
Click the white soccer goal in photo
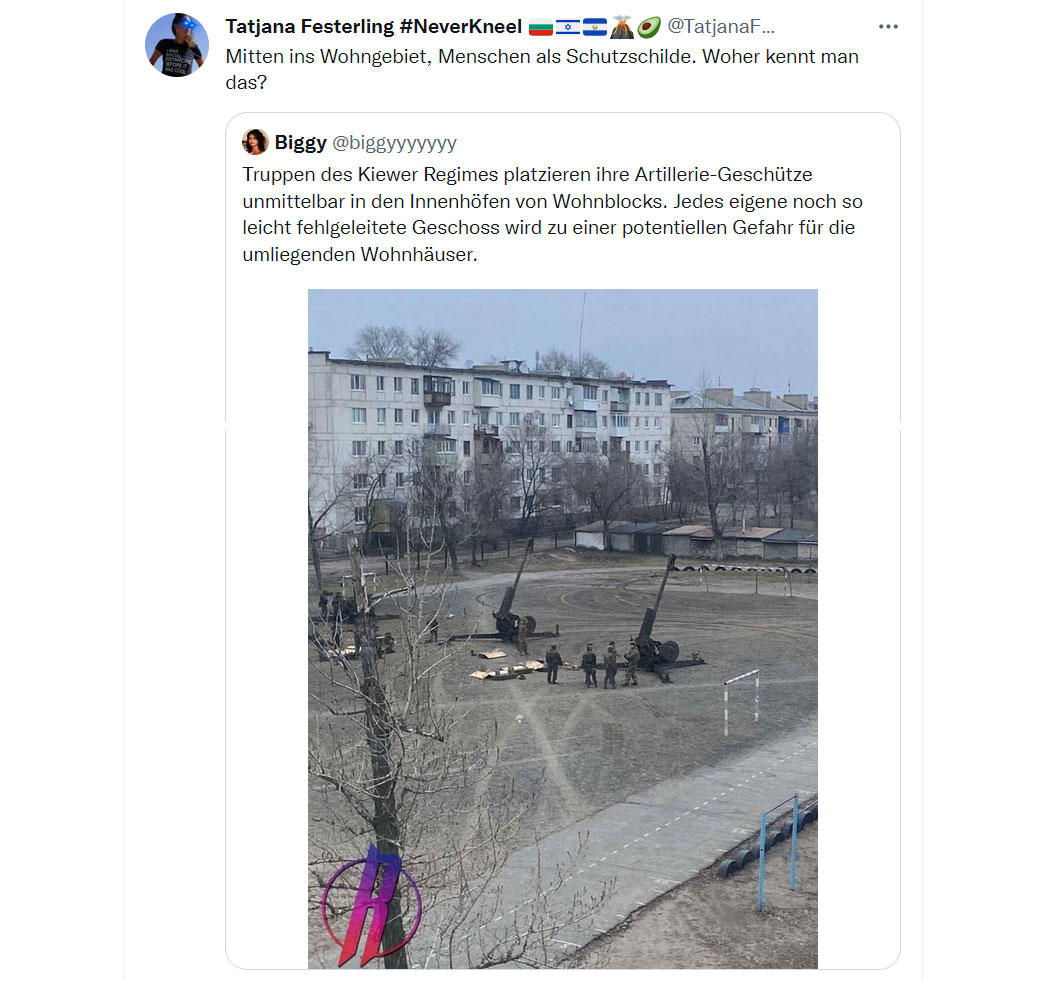click(x=742, y=703)
